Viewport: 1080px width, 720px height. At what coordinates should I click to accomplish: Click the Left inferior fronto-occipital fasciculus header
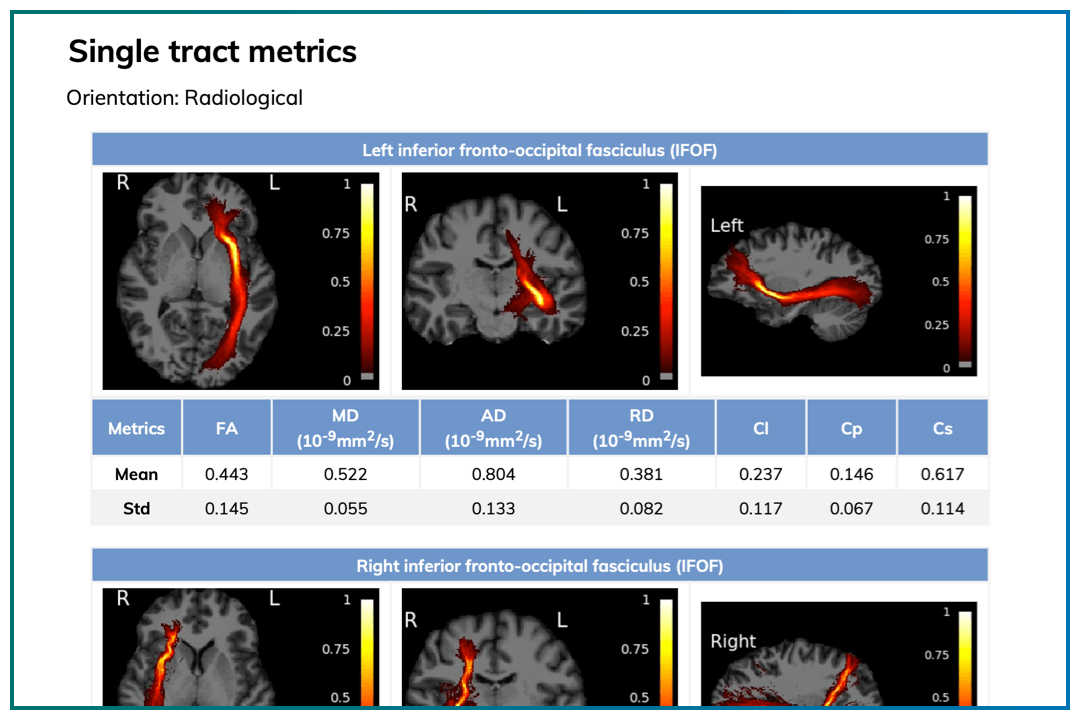[x=540, y=150]
